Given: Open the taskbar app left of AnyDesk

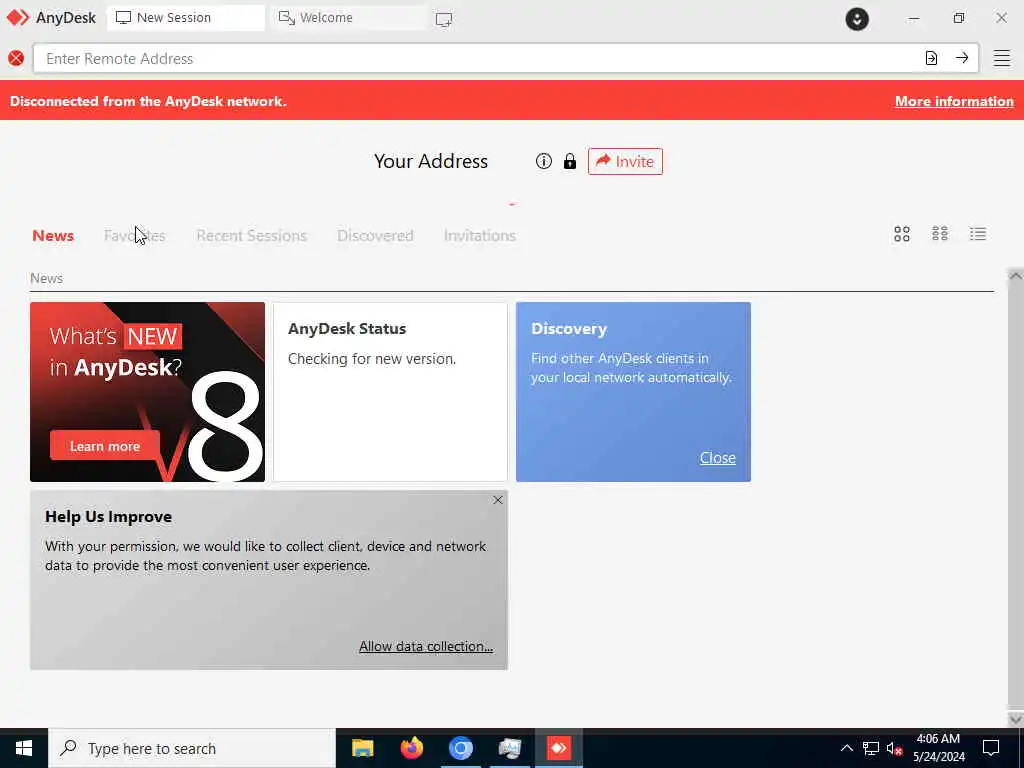Looking at the screenshot, I should [x=509, y=748].
